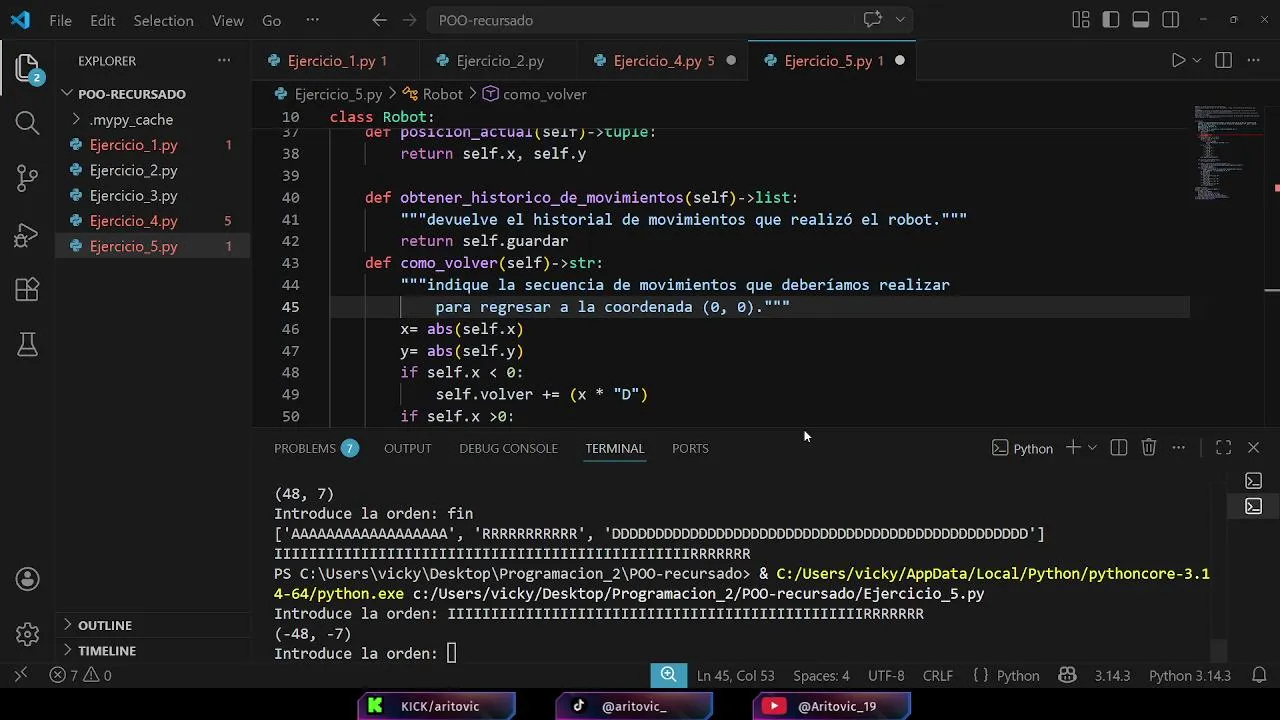The height and width of the screenshot is (720, 1280).
Task: Switch to the OUTPUT panel tab
Action: 407,448
